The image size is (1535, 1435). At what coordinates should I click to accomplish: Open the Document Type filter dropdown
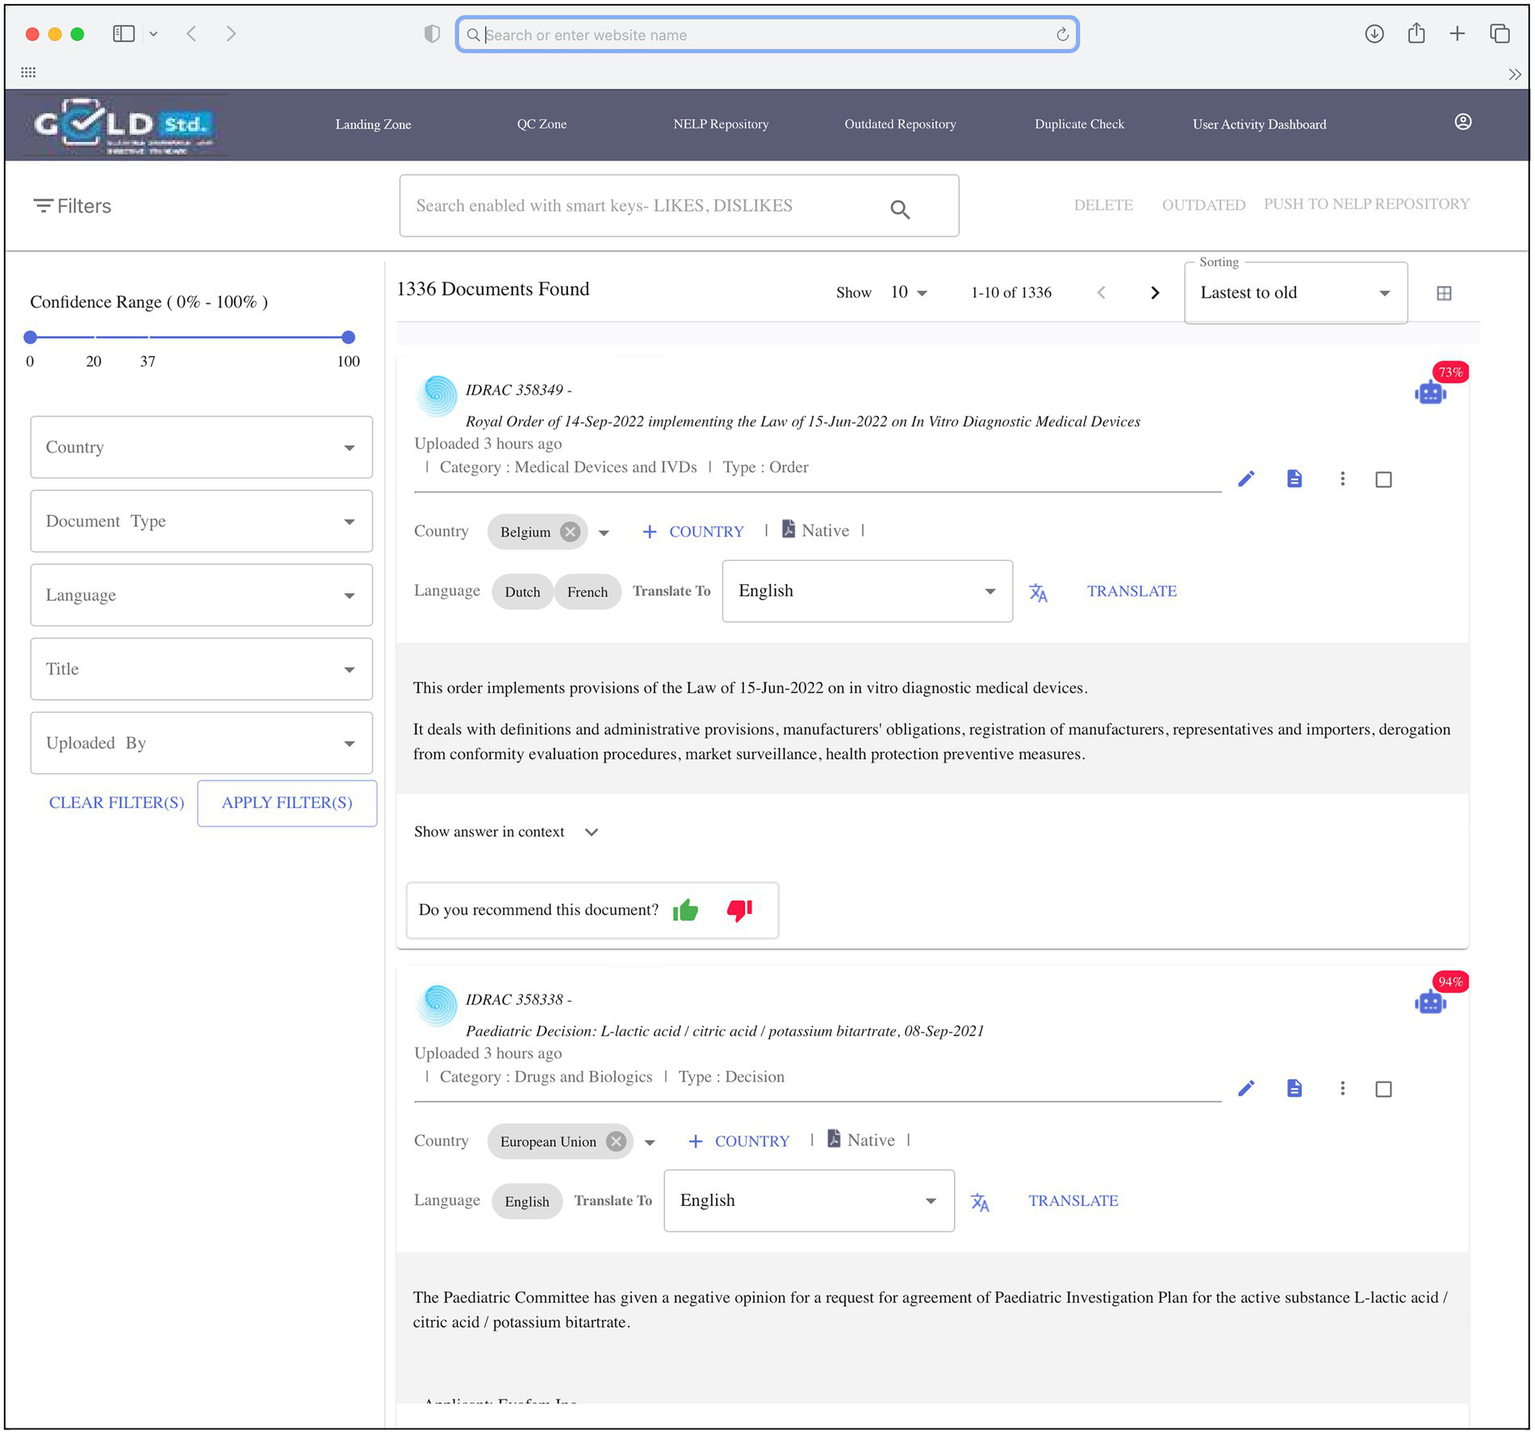201,521
